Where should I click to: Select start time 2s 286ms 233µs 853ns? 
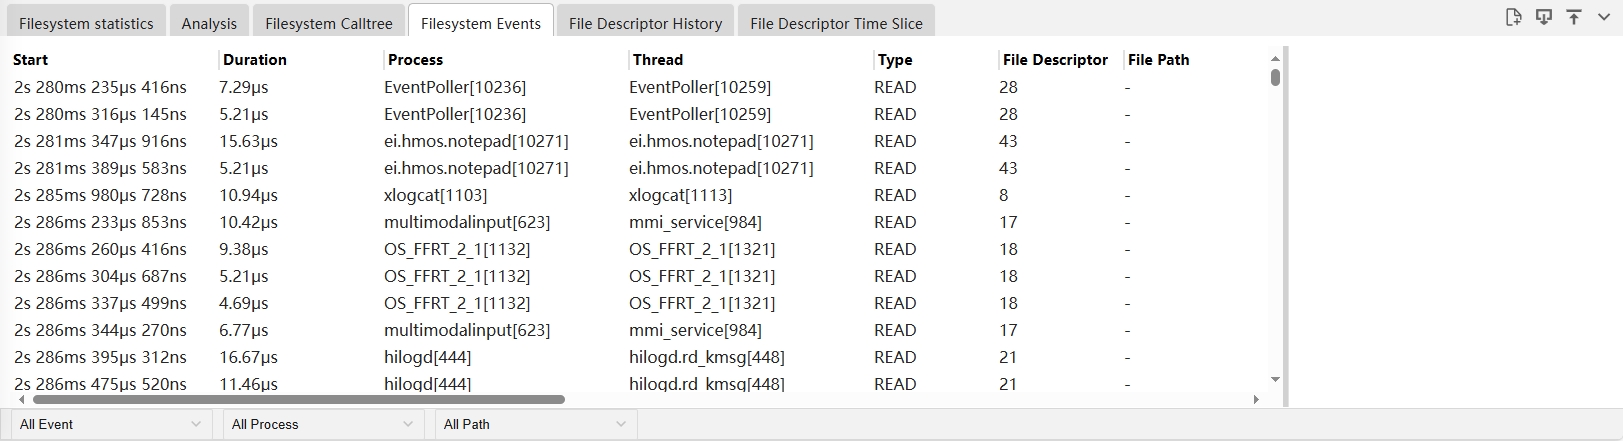100,222
